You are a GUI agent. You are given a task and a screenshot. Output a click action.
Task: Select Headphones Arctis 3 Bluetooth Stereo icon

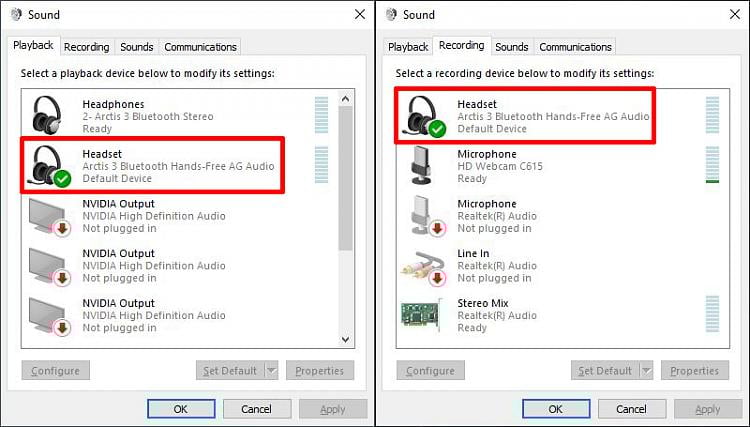pos(47,116)
